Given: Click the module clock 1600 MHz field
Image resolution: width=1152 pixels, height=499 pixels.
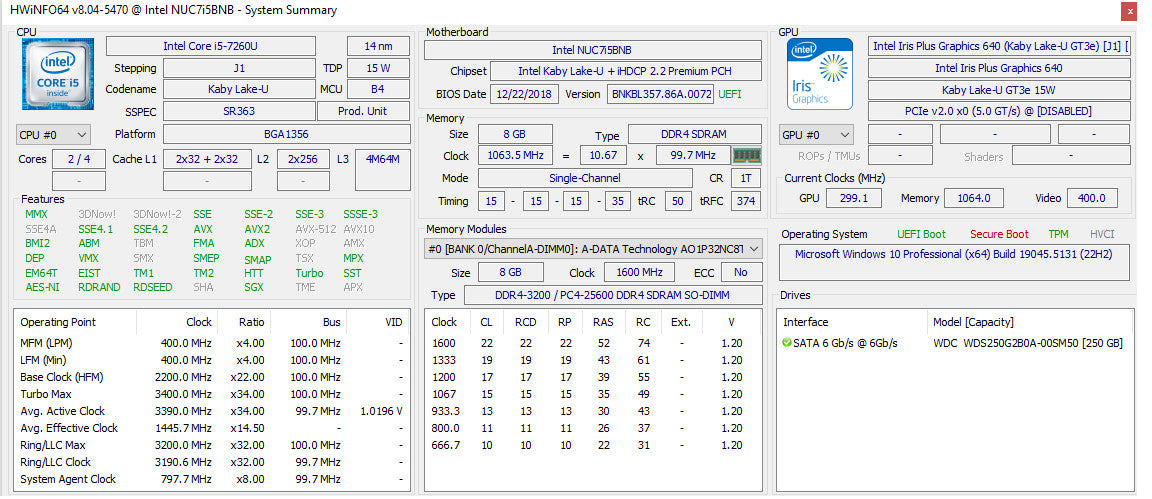Looking at the screenshot, I should 639,273.
